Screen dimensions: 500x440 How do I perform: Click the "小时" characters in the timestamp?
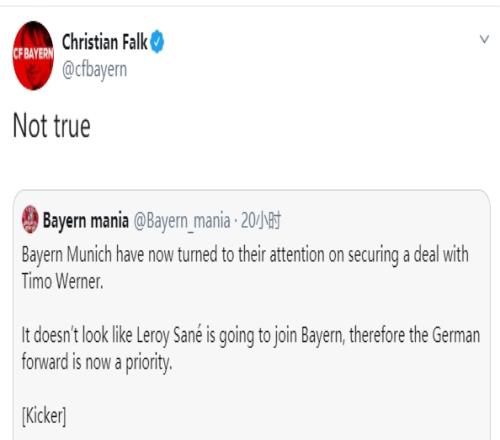coord(269,220)
